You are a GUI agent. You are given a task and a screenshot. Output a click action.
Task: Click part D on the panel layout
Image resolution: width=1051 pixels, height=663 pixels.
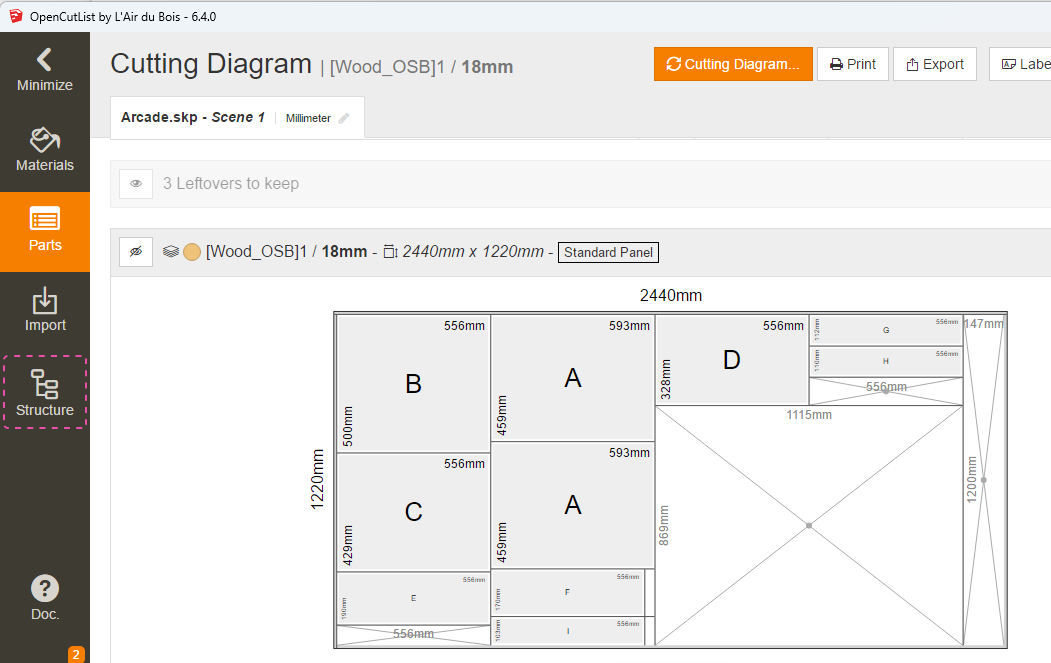click(x=731, y=361)
